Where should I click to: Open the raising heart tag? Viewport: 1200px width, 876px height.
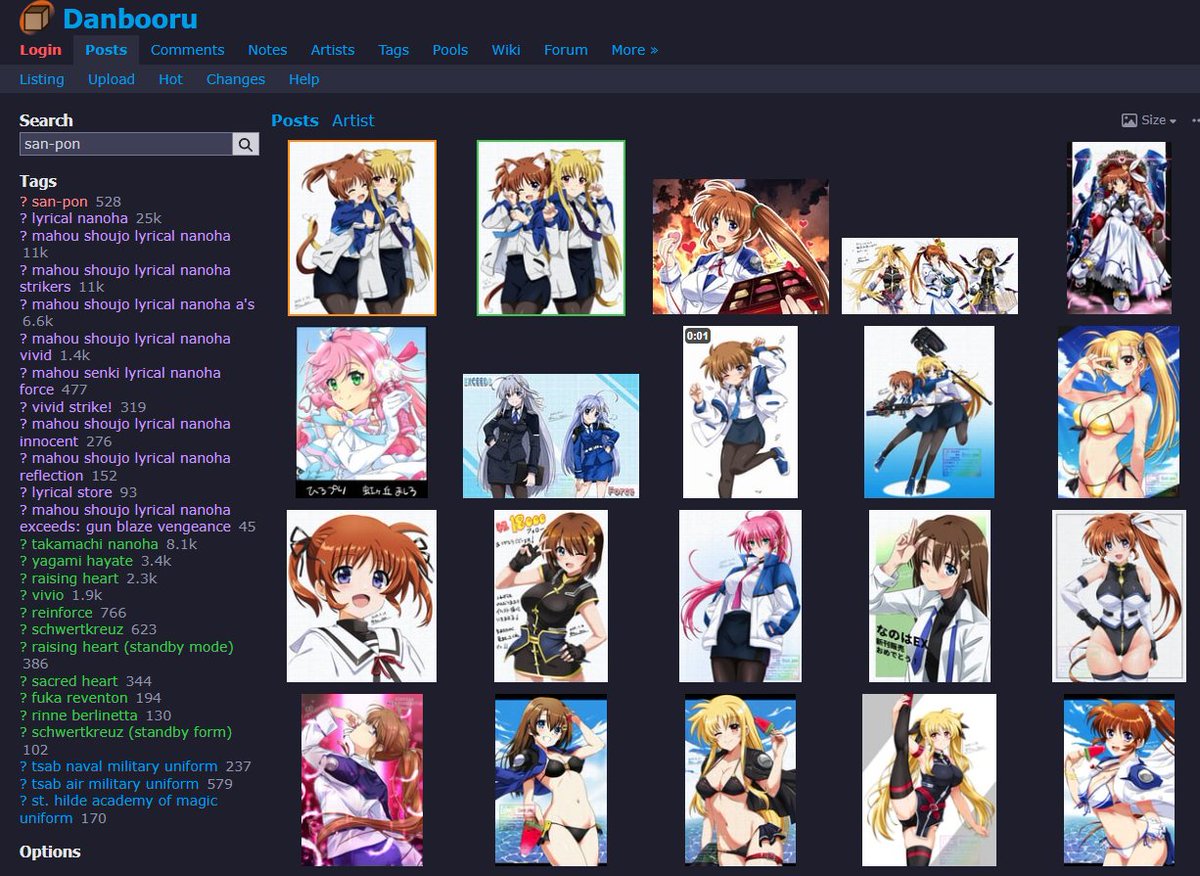[x=75, y=578]
